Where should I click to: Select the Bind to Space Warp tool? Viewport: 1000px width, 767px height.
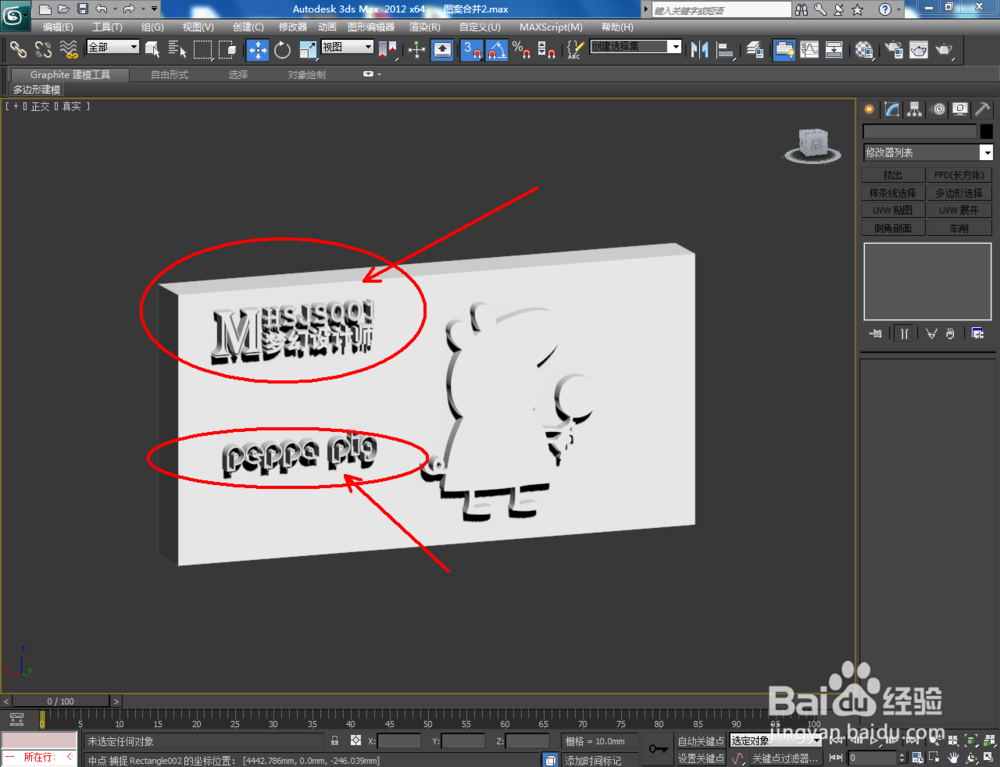point(68,49)
